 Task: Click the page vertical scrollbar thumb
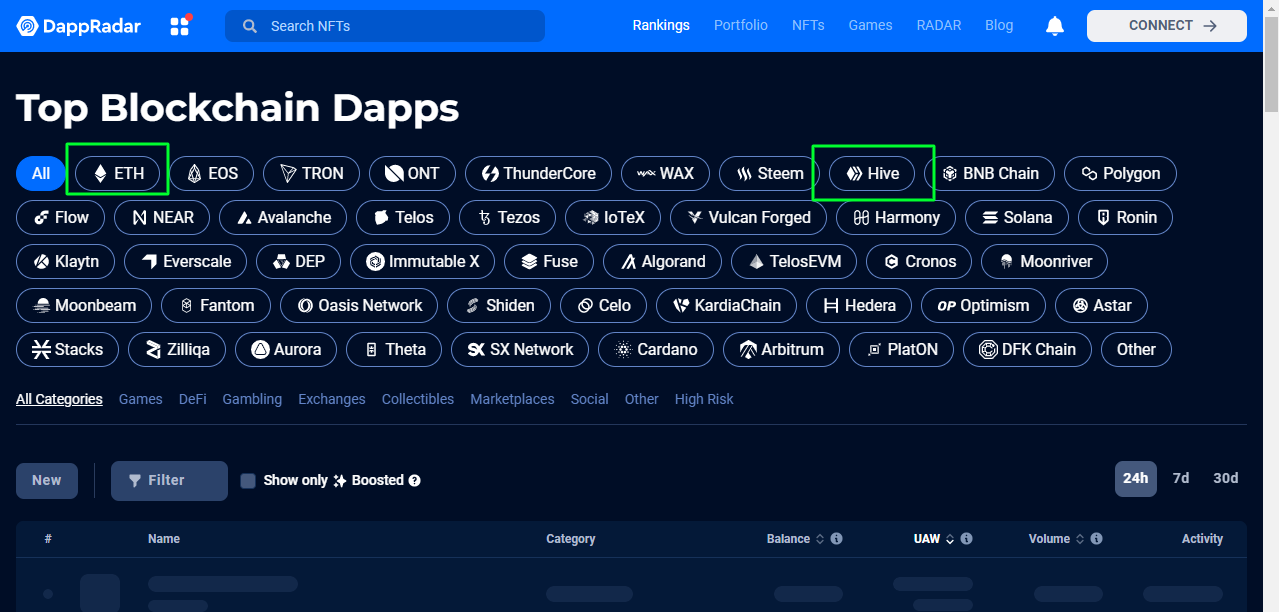(x=1271, y=65)
